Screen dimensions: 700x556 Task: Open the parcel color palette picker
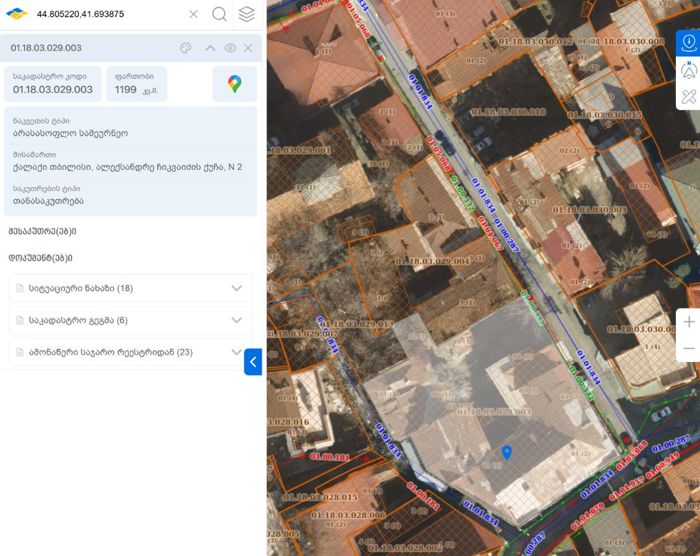pyautogui.click(x=185, y=48)
